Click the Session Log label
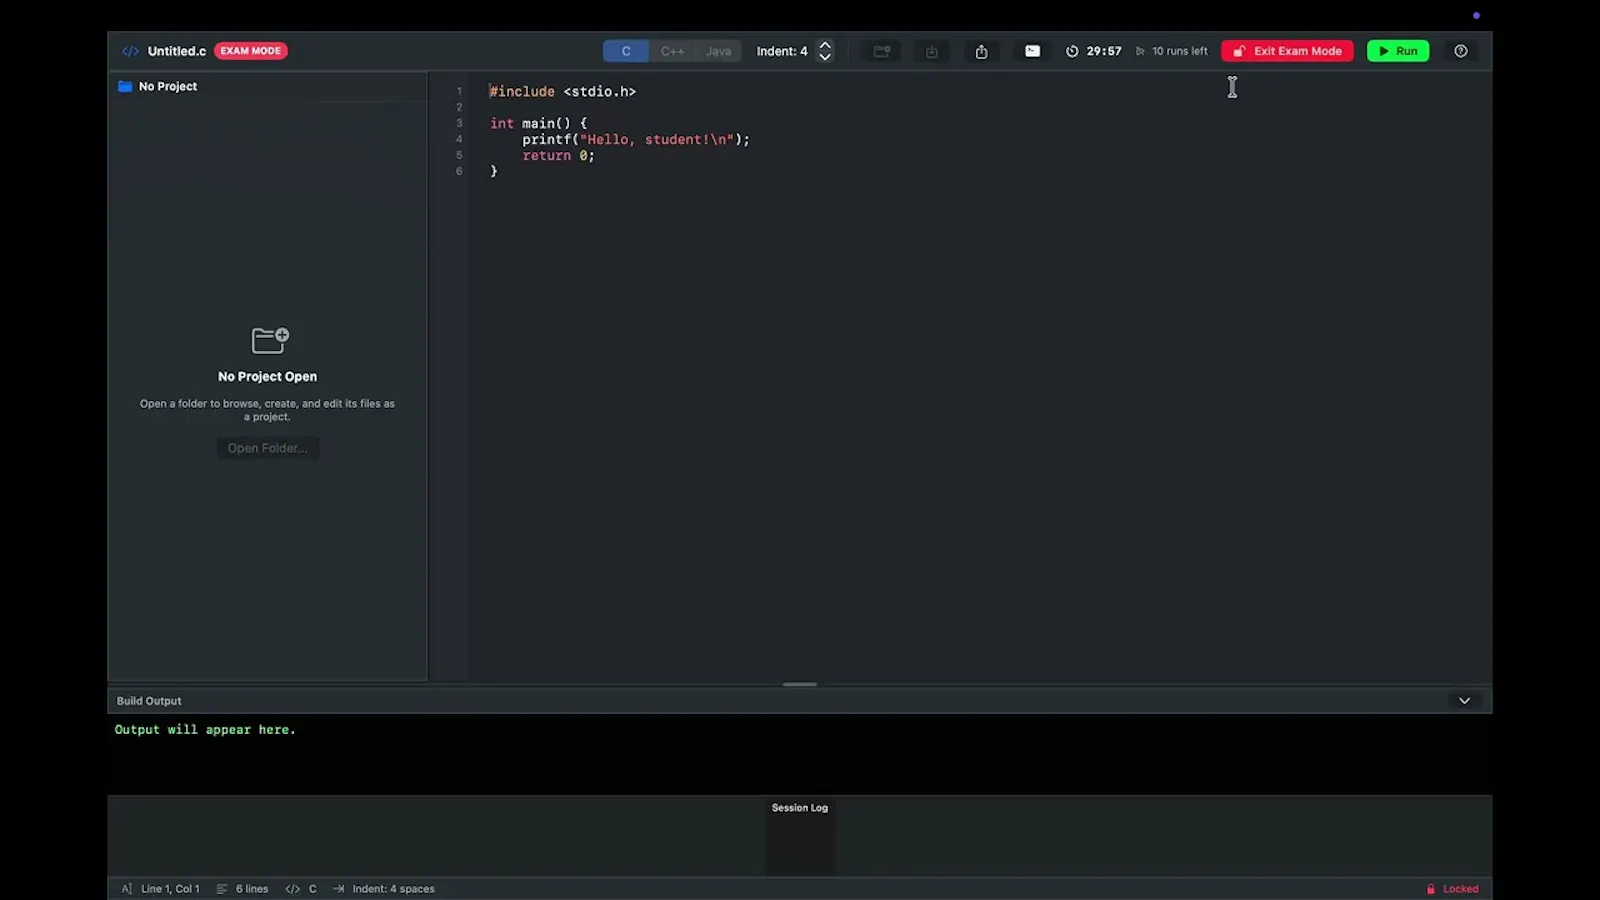The height and width of the screenshot is (900, 1600). [x=800, y=808]
